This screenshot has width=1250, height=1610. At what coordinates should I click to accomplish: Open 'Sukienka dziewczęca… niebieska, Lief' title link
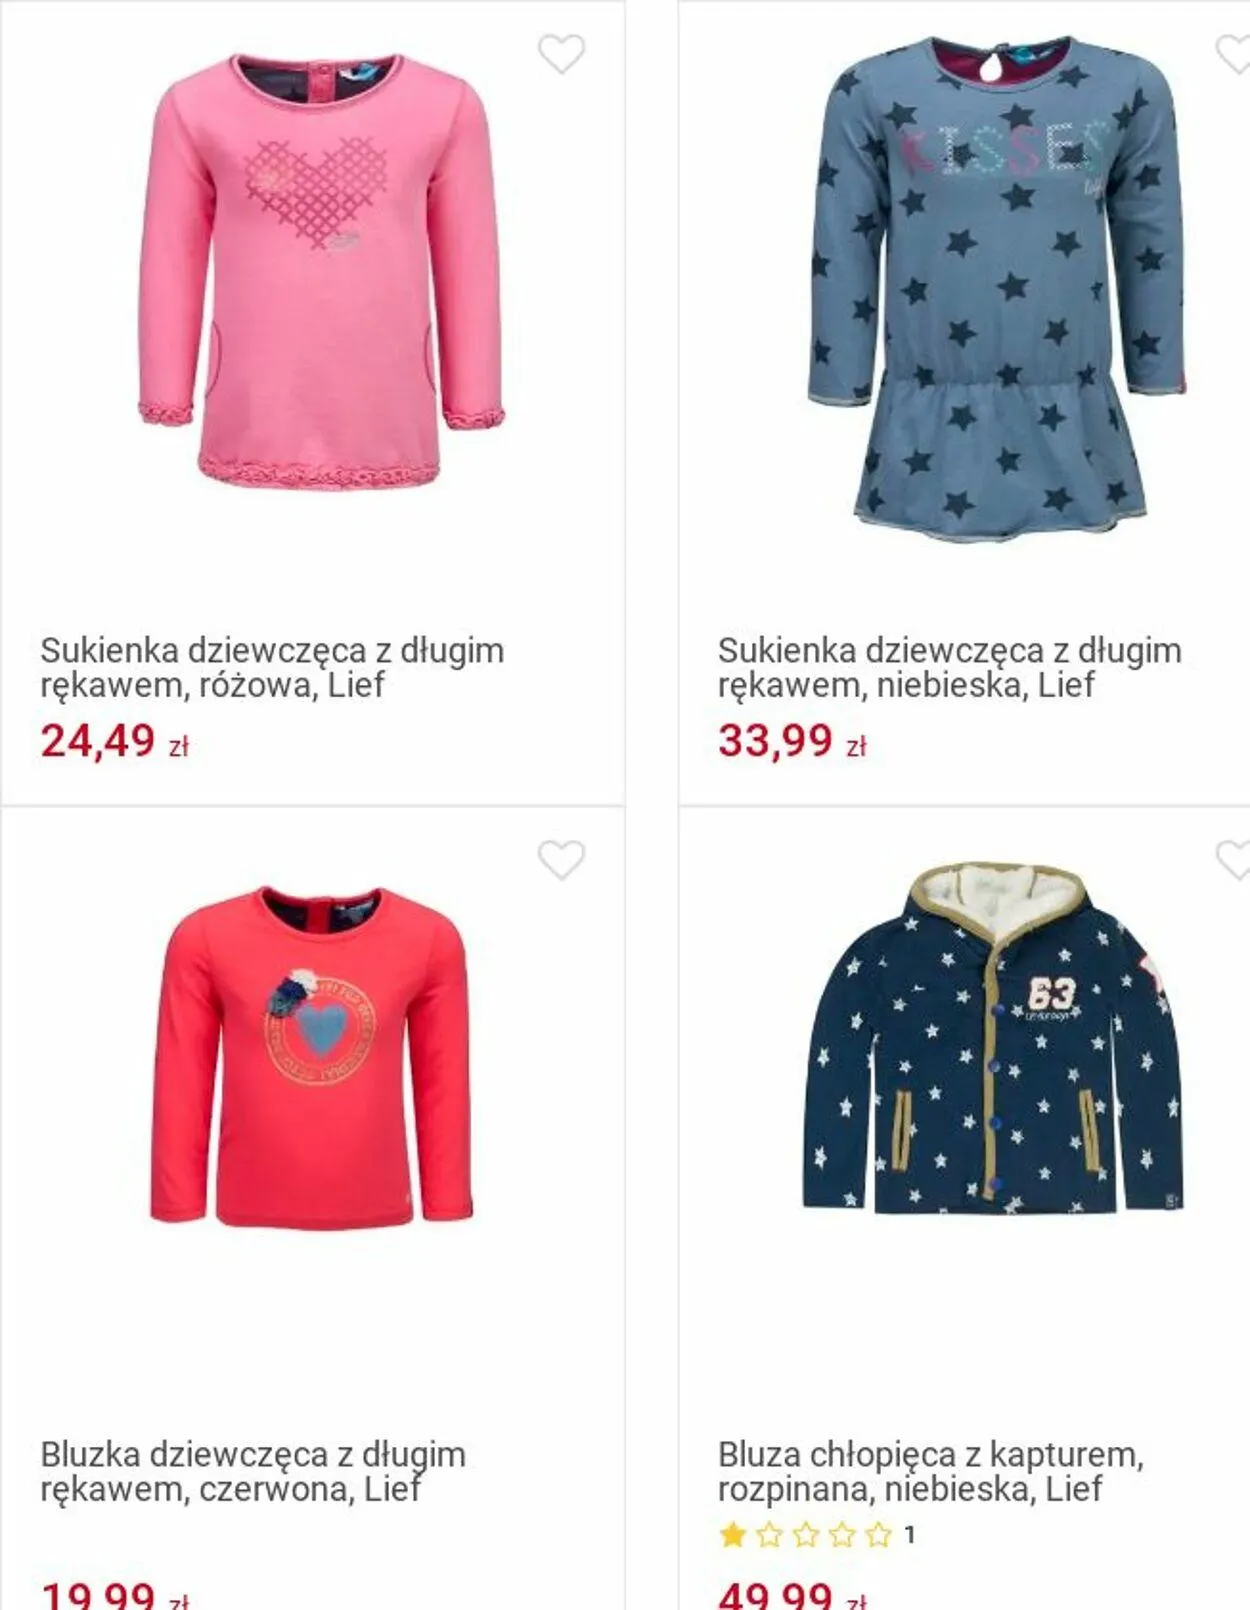pos(949,667)
